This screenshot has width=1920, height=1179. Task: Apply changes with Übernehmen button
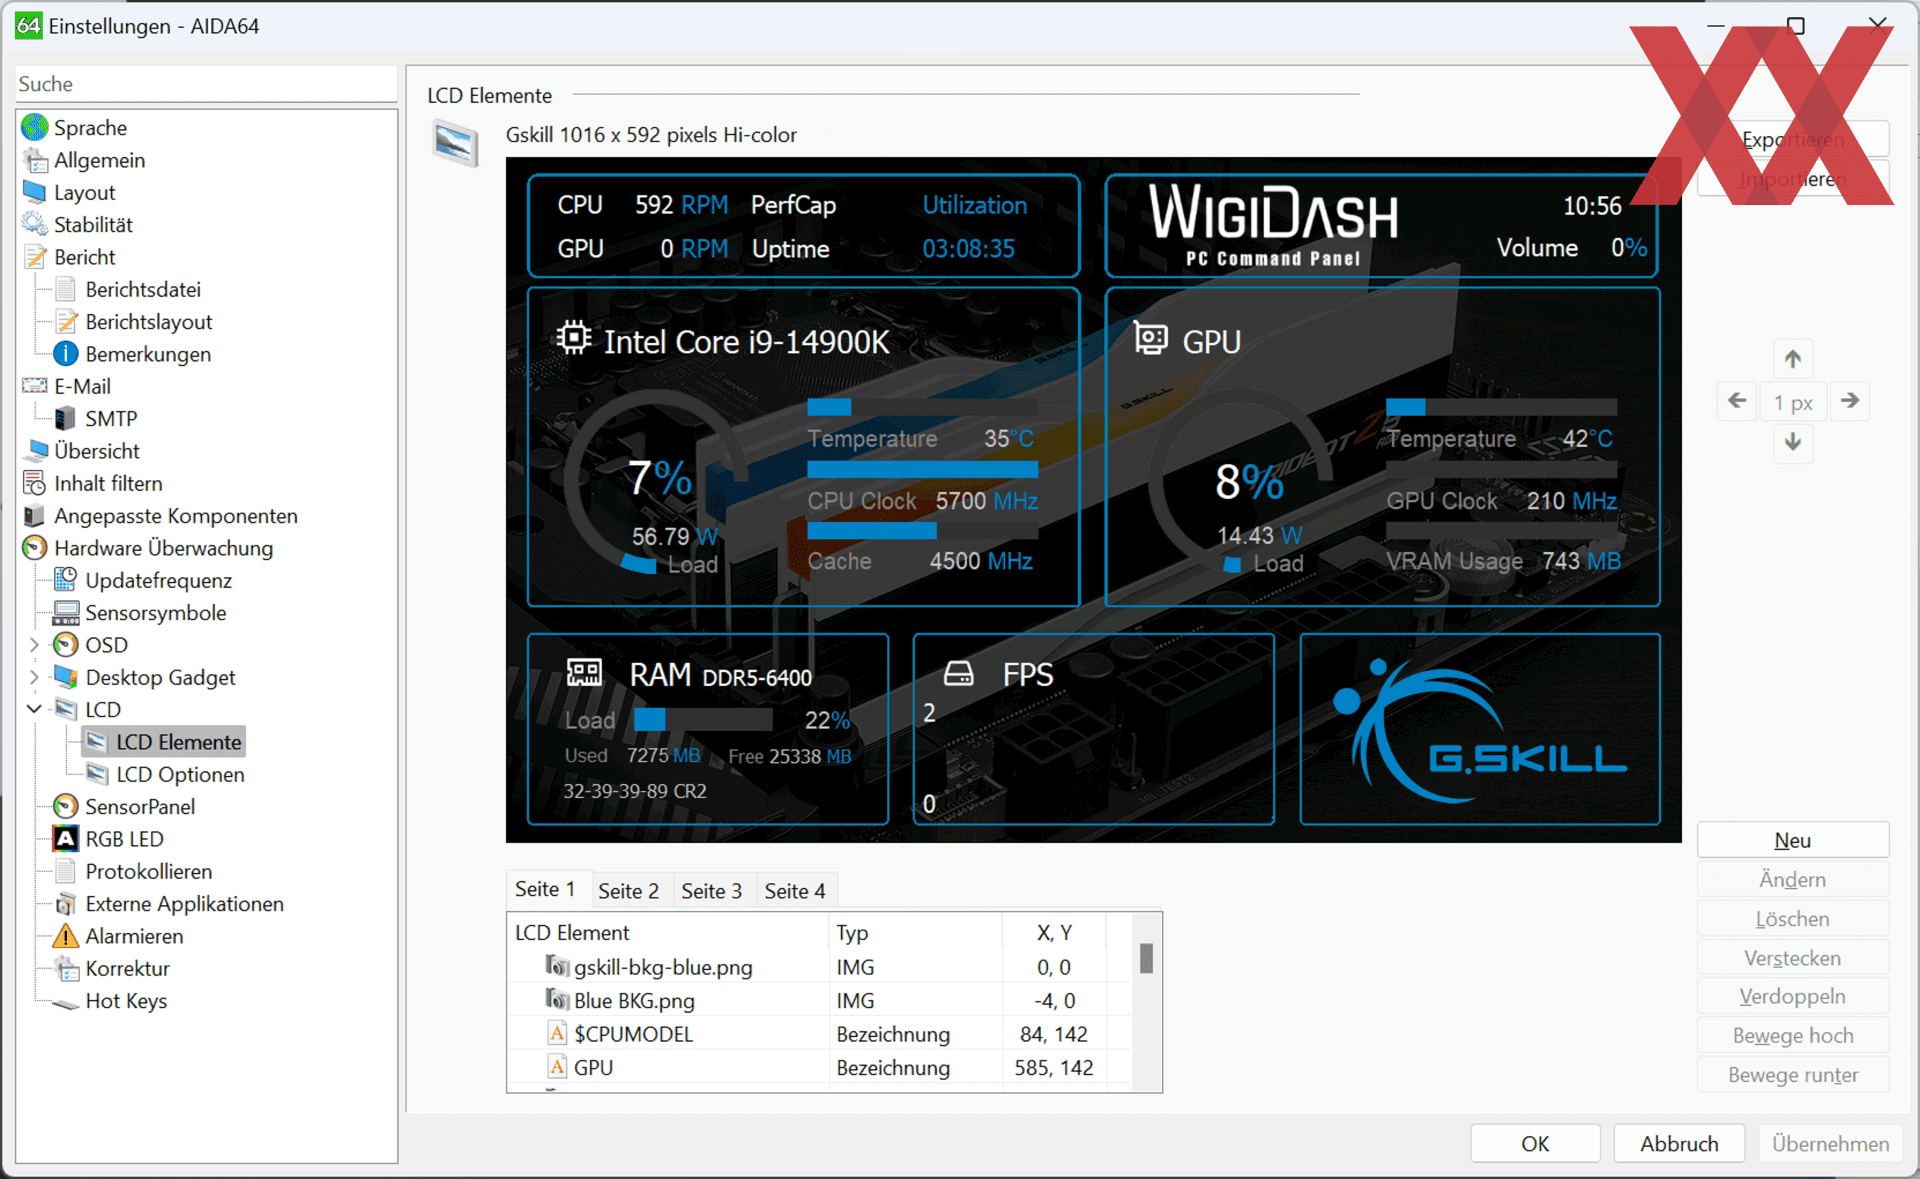click(x=1830, y=1143)
